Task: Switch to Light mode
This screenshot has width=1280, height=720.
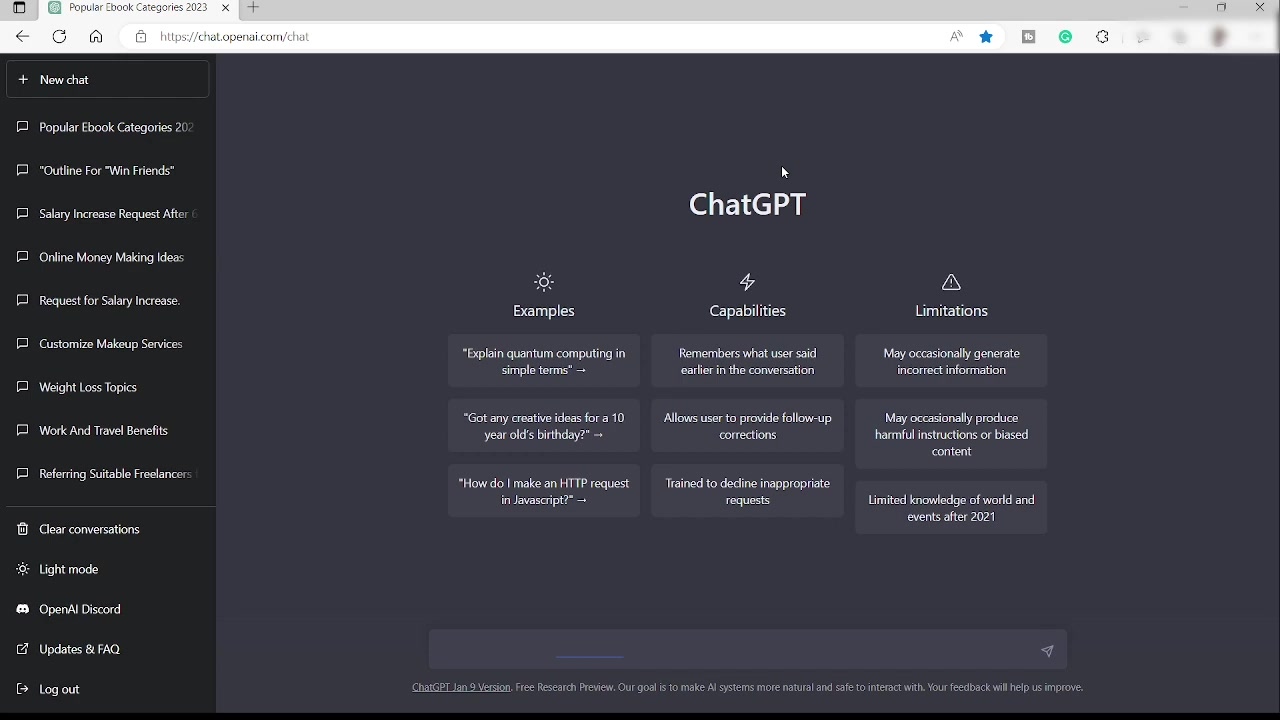Action: pos(108,569)
